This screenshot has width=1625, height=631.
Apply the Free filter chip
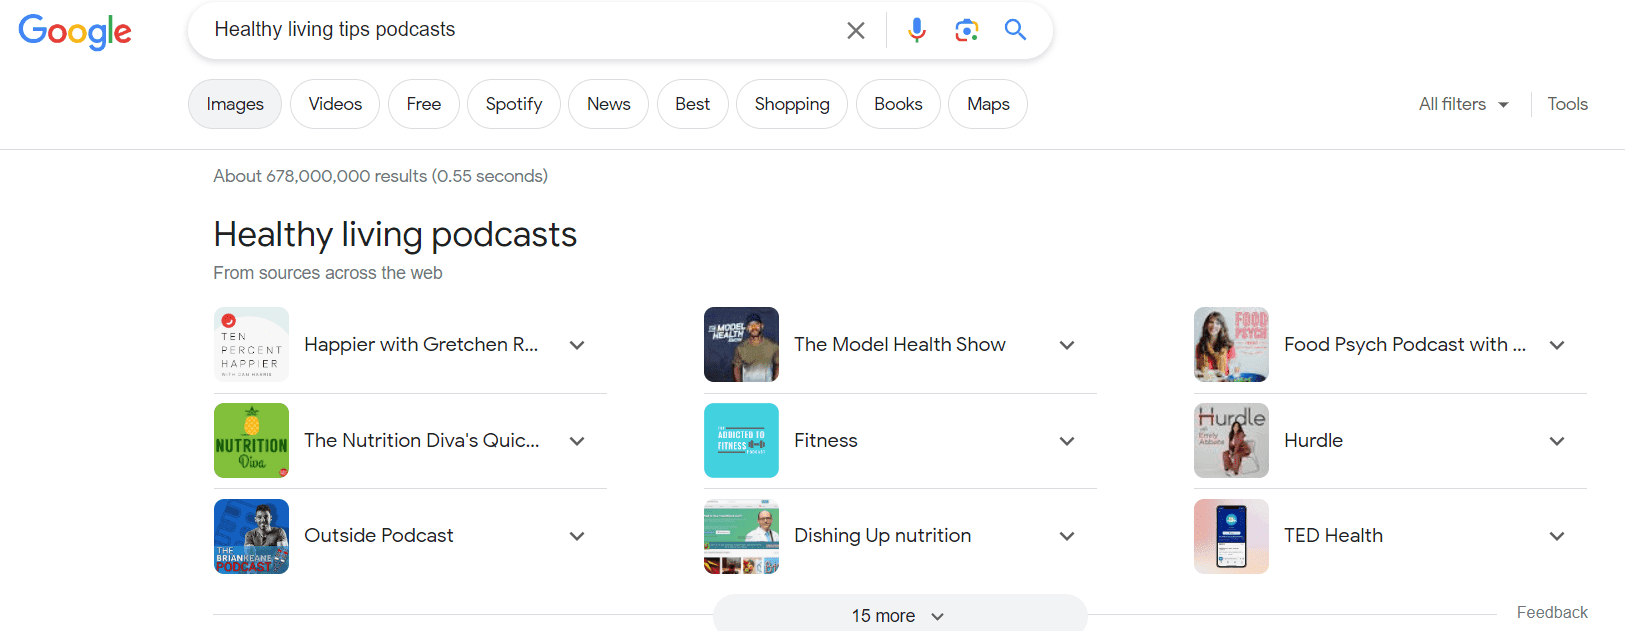pyautogui.click(x=424, y=104)
